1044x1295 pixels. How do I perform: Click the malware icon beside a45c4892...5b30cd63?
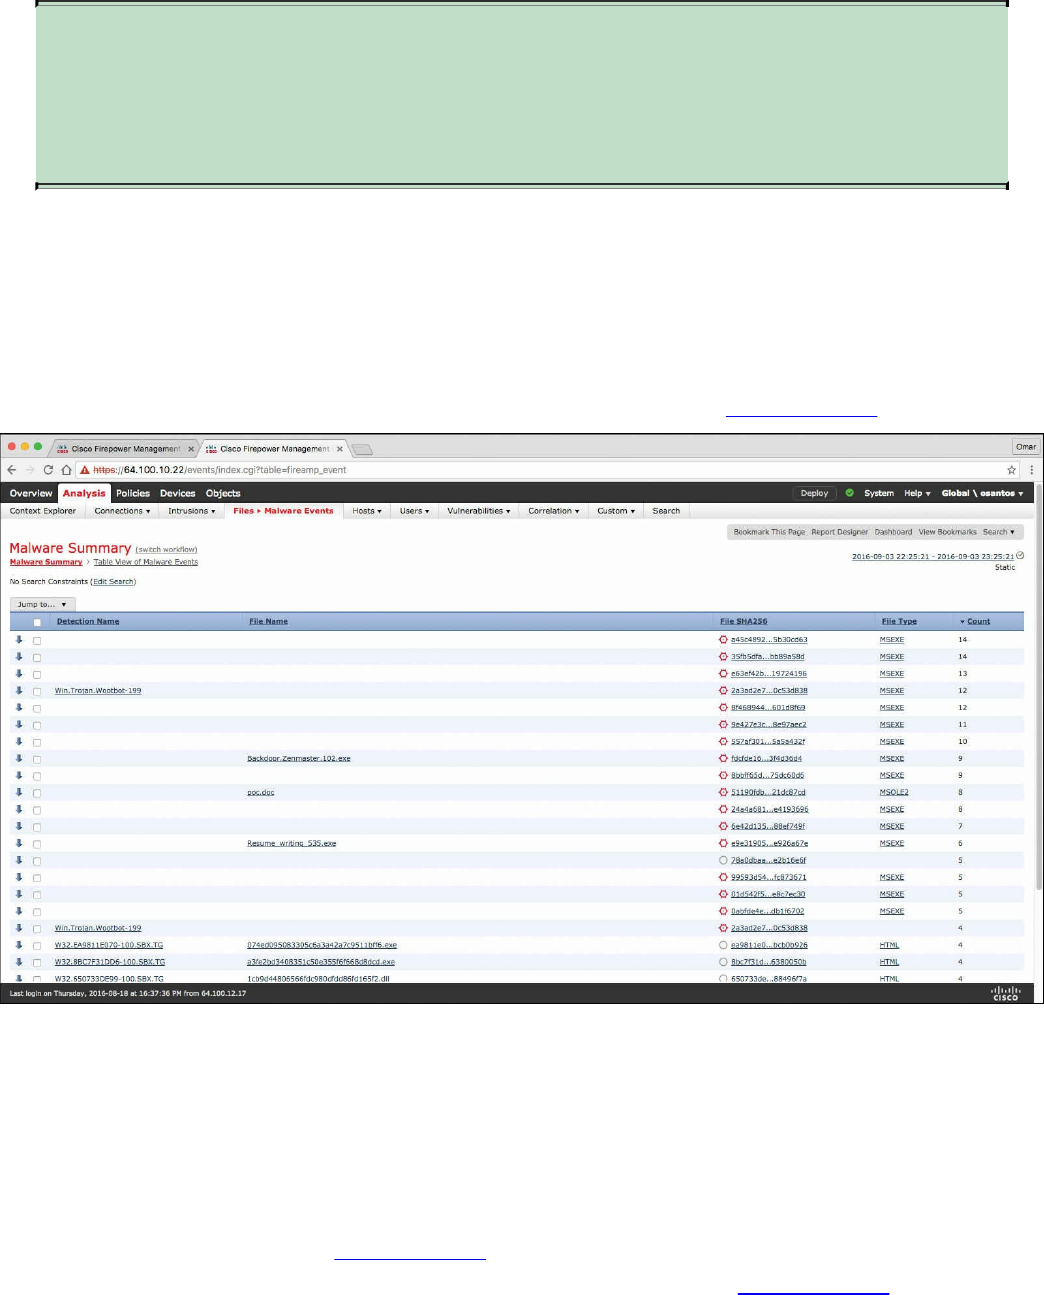[x=723, y=639]
